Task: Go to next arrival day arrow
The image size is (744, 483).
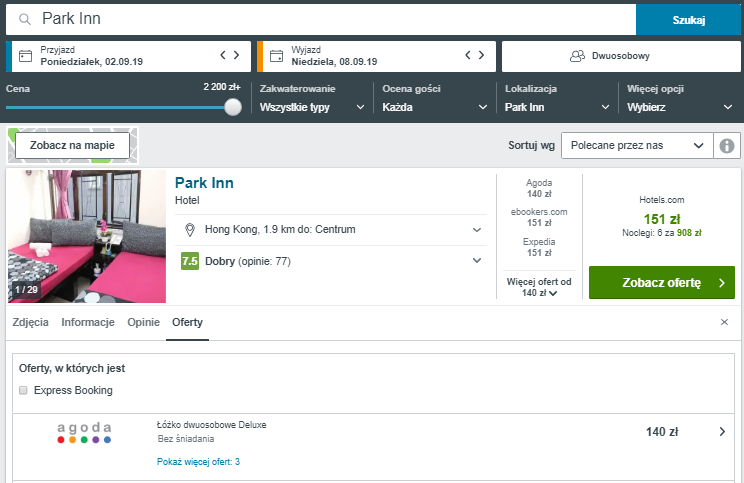Action: coord(236,55)
